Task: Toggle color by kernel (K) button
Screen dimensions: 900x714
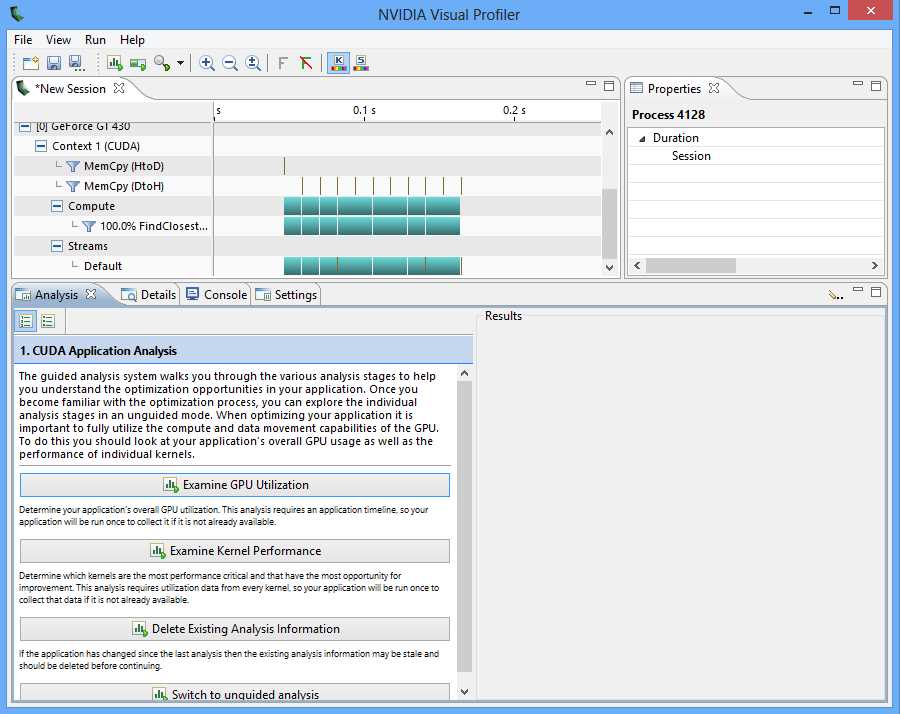Action: pos(339,63)
